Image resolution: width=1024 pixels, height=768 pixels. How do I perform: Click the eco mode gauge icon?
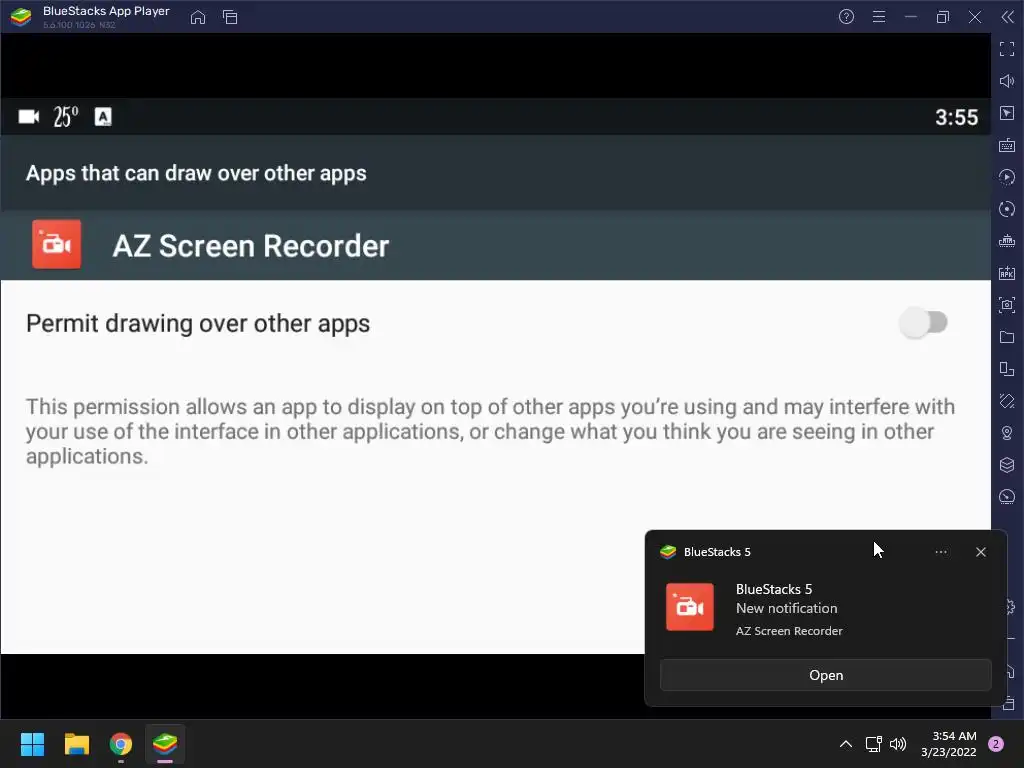(1007, 497)
